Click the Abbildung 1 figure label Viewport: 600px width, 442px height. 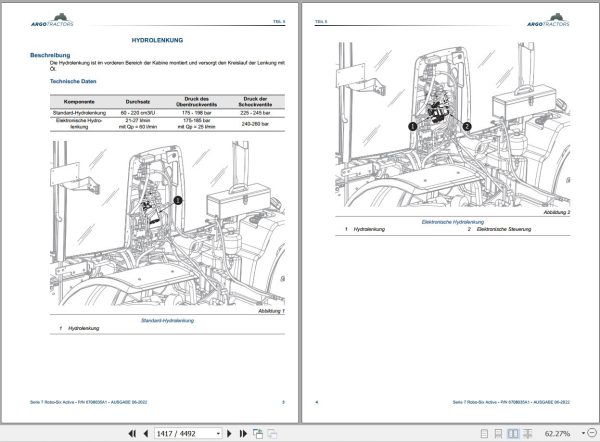pos(271,311)
